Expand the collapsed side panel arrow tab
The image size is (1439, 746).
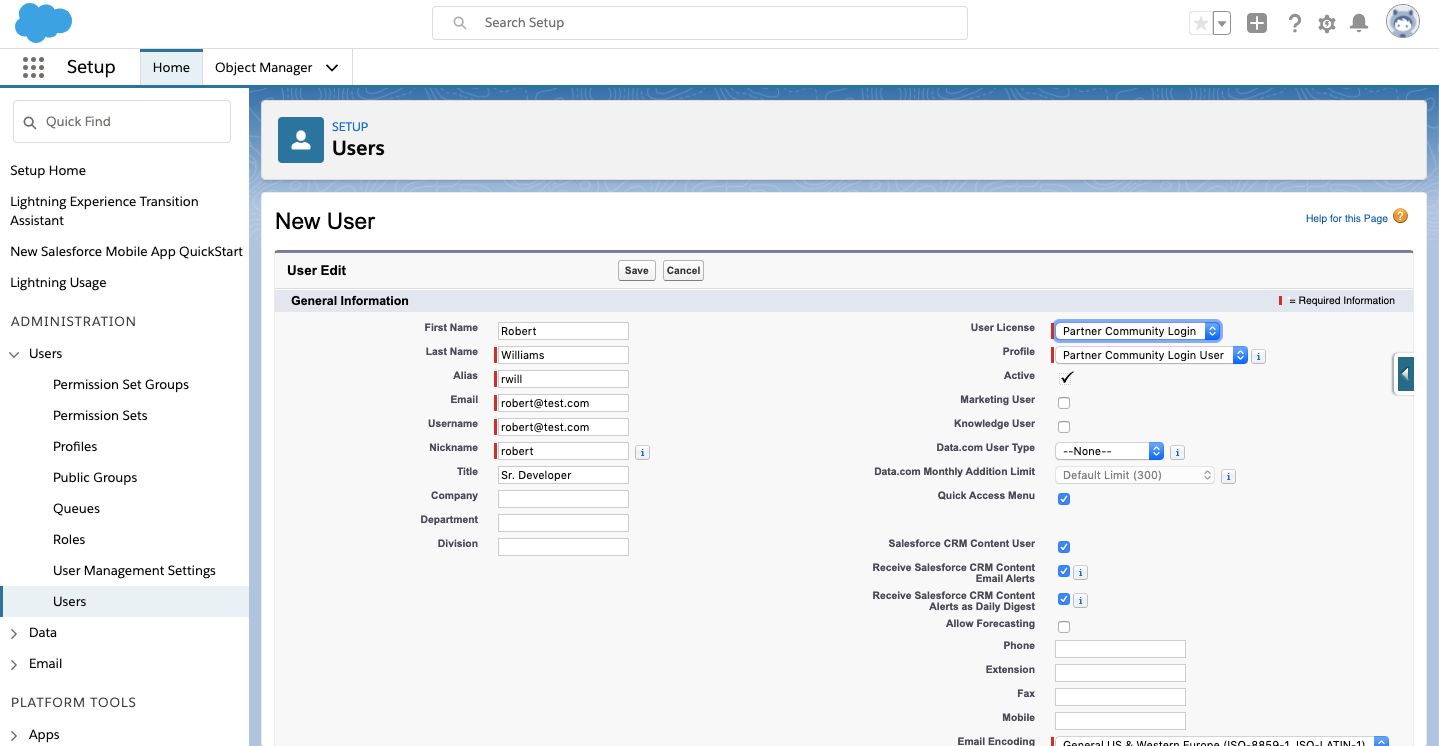click(1404, 374)
